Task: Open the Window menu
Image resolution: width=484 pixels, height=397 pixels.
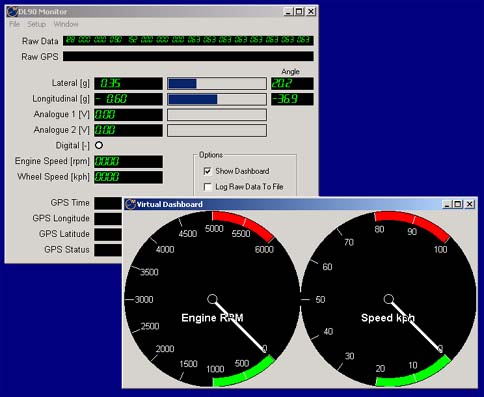Action: point(66,24)
